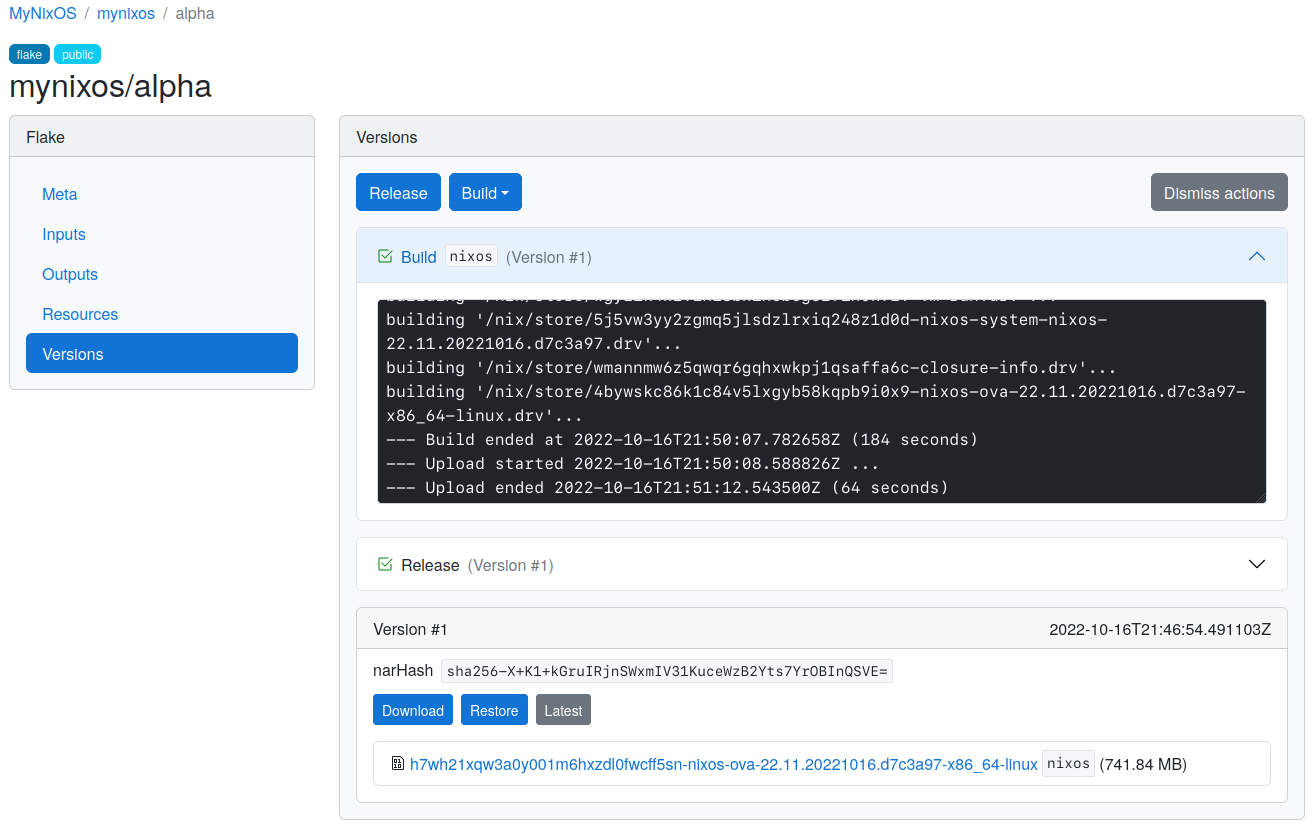
Task: Open the Build dropdown menu
Action: click(485, 192)
